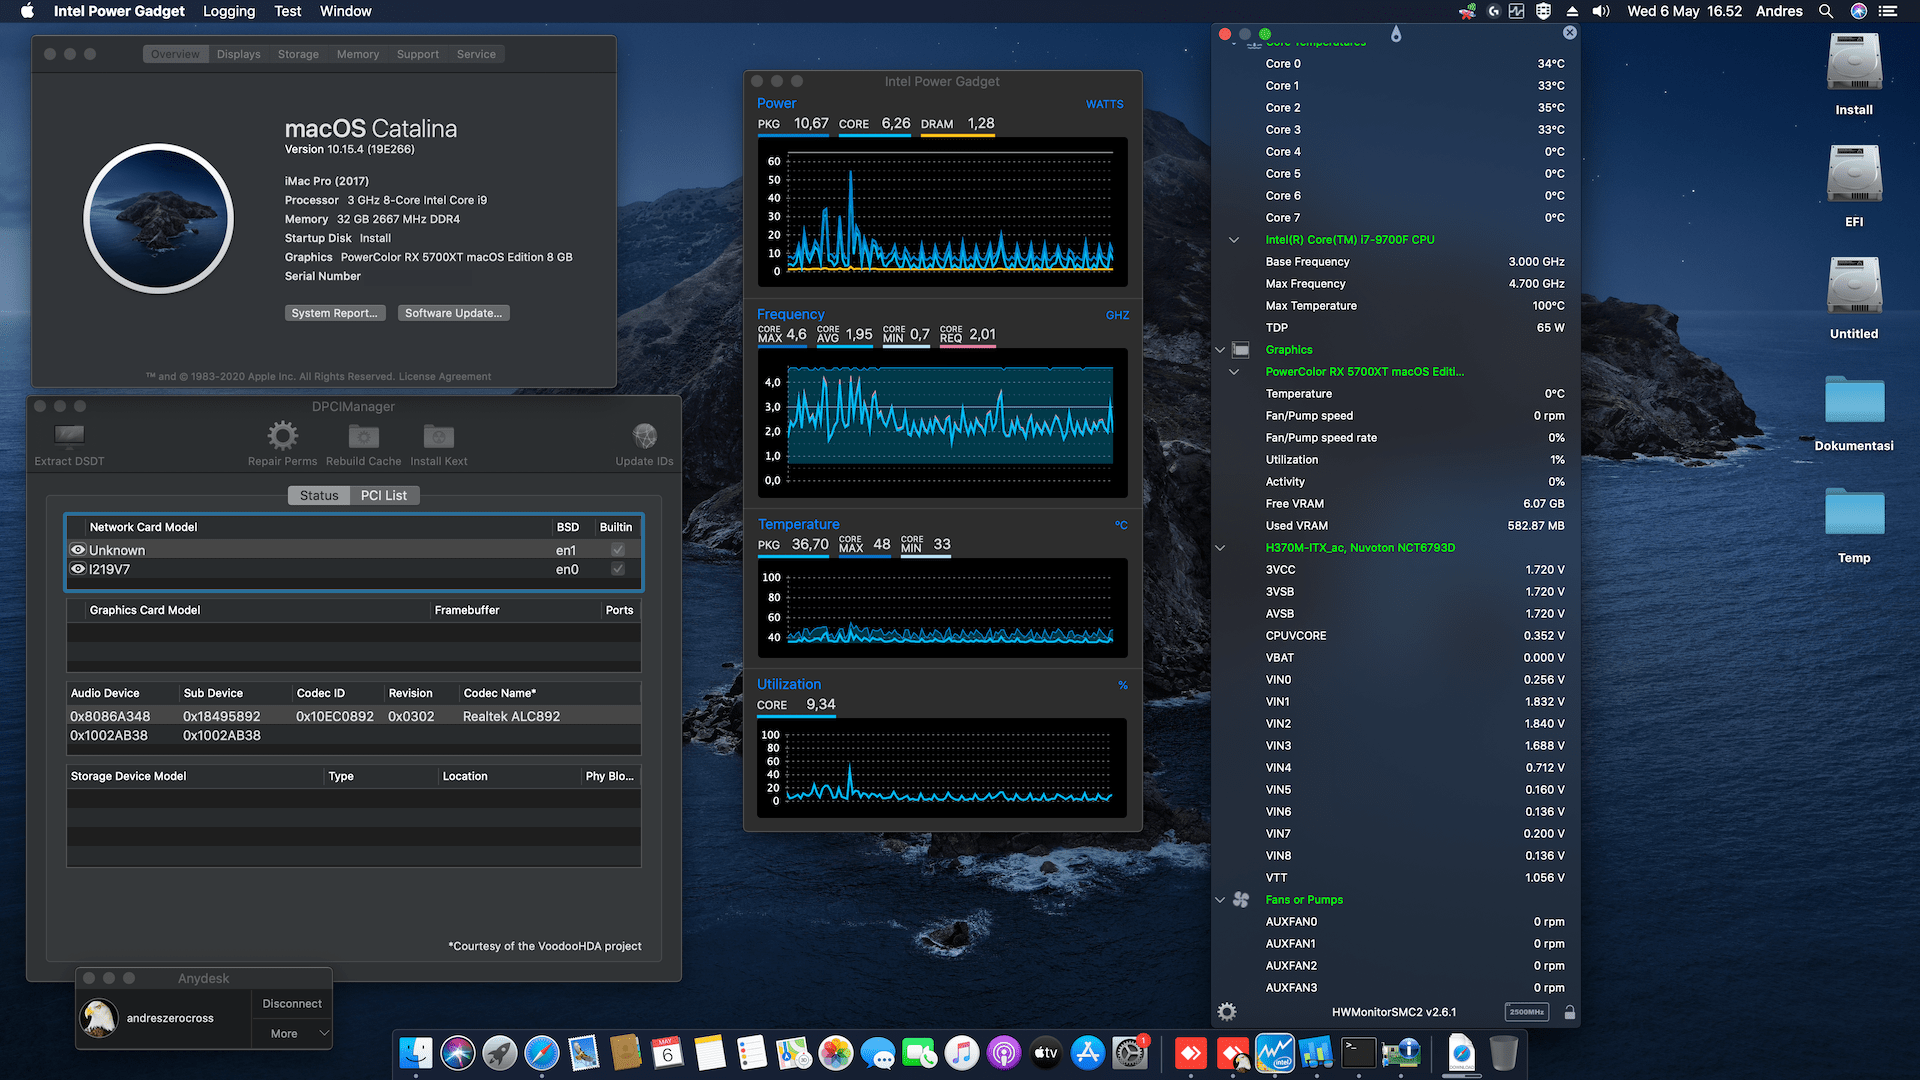Click the Install Kext icon
Image resolution: width=1920 pixels, height=1080 pixels.
(438, 435)
